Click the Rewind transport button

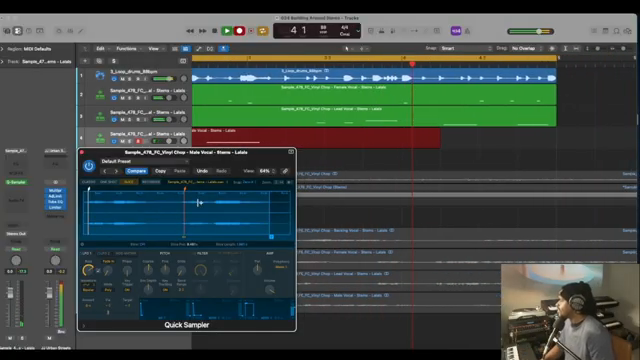click(x=190, y=31)
